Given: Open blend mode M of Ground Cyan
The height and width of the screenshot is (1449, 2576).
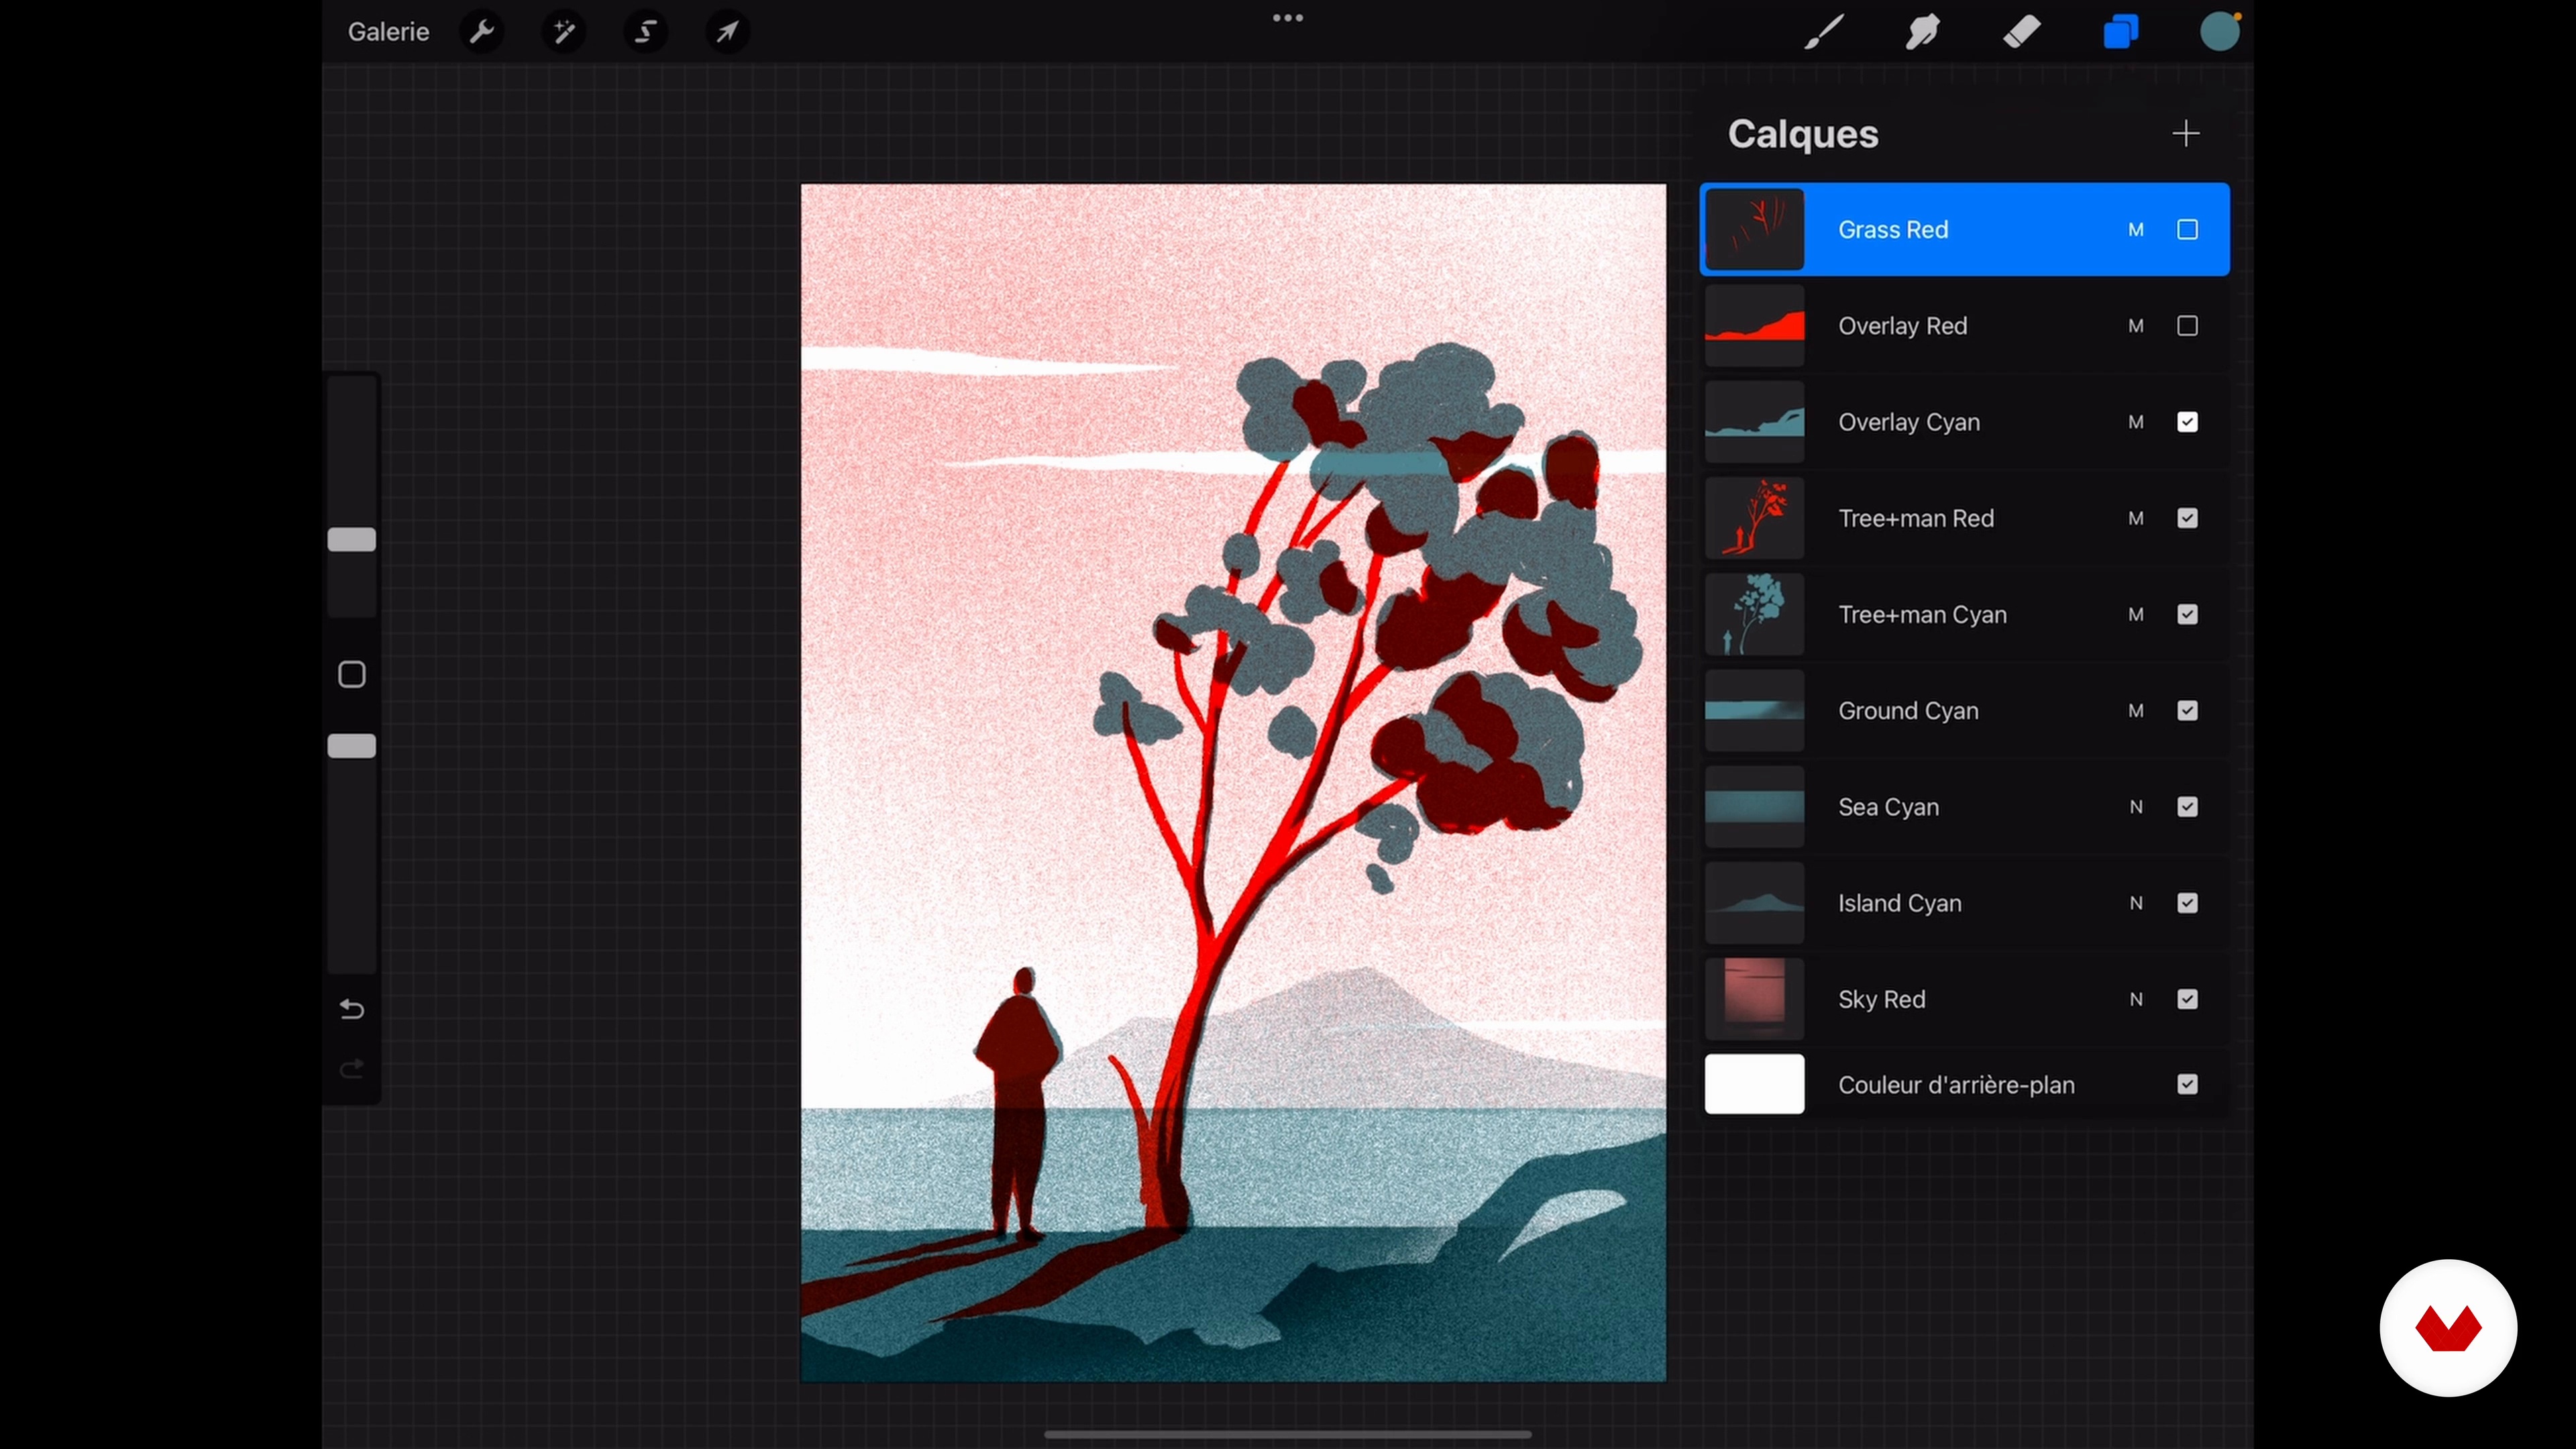Looking at the screenshot, I should coord(2136,710).
